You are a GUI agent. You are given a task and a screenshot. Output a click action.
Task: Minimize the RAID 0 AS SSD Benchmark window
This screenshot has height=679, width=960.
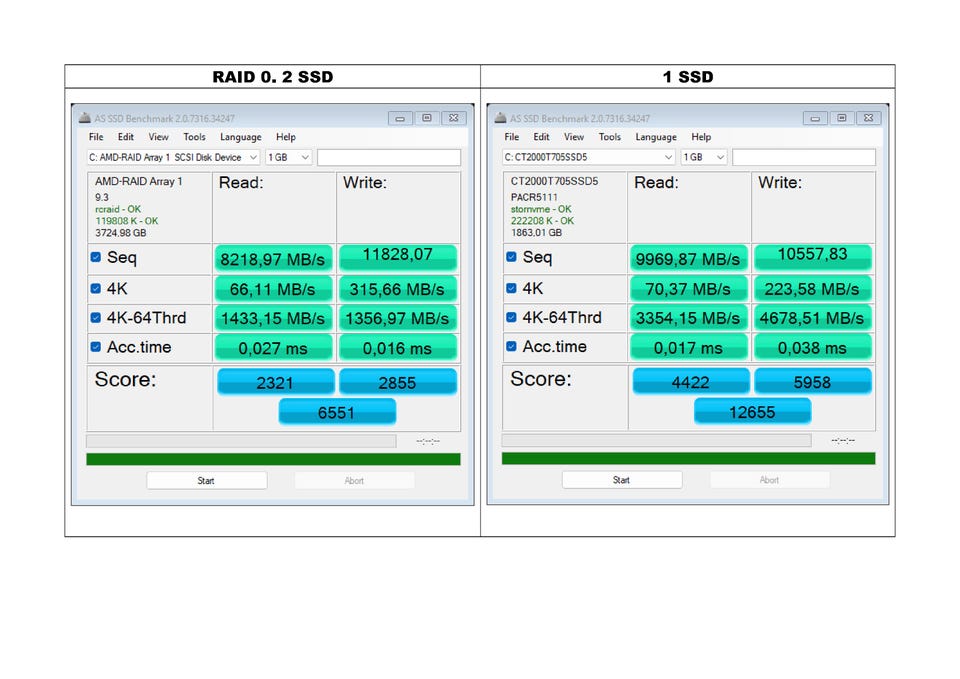pos(400,118)
